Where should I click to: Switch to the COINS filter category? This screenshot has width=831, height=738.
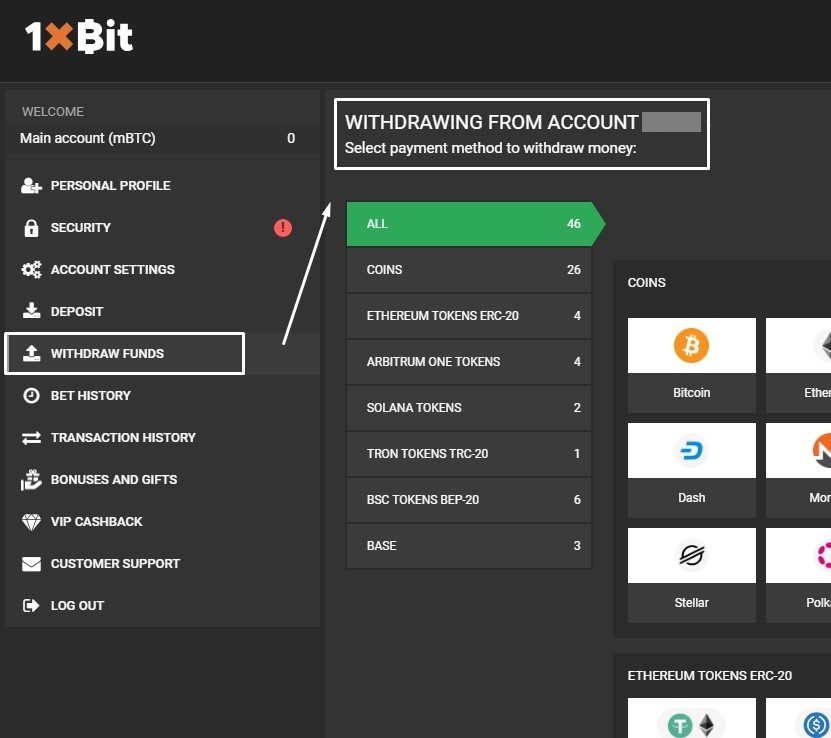(468, 270)
